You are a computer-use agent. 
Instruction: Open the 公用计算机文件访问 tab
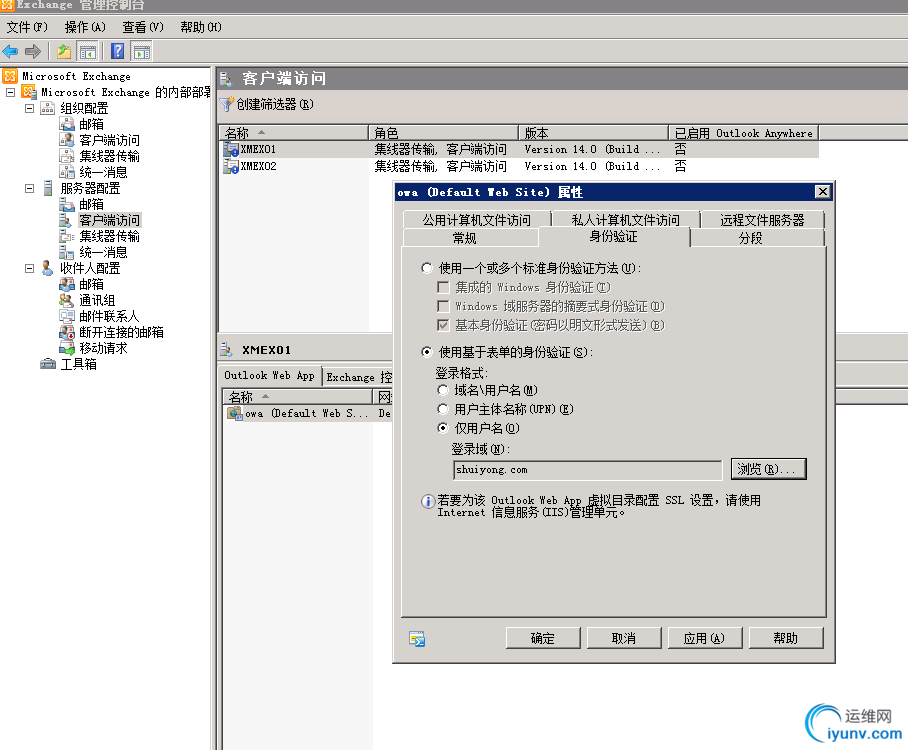click(x=477, y=219)
